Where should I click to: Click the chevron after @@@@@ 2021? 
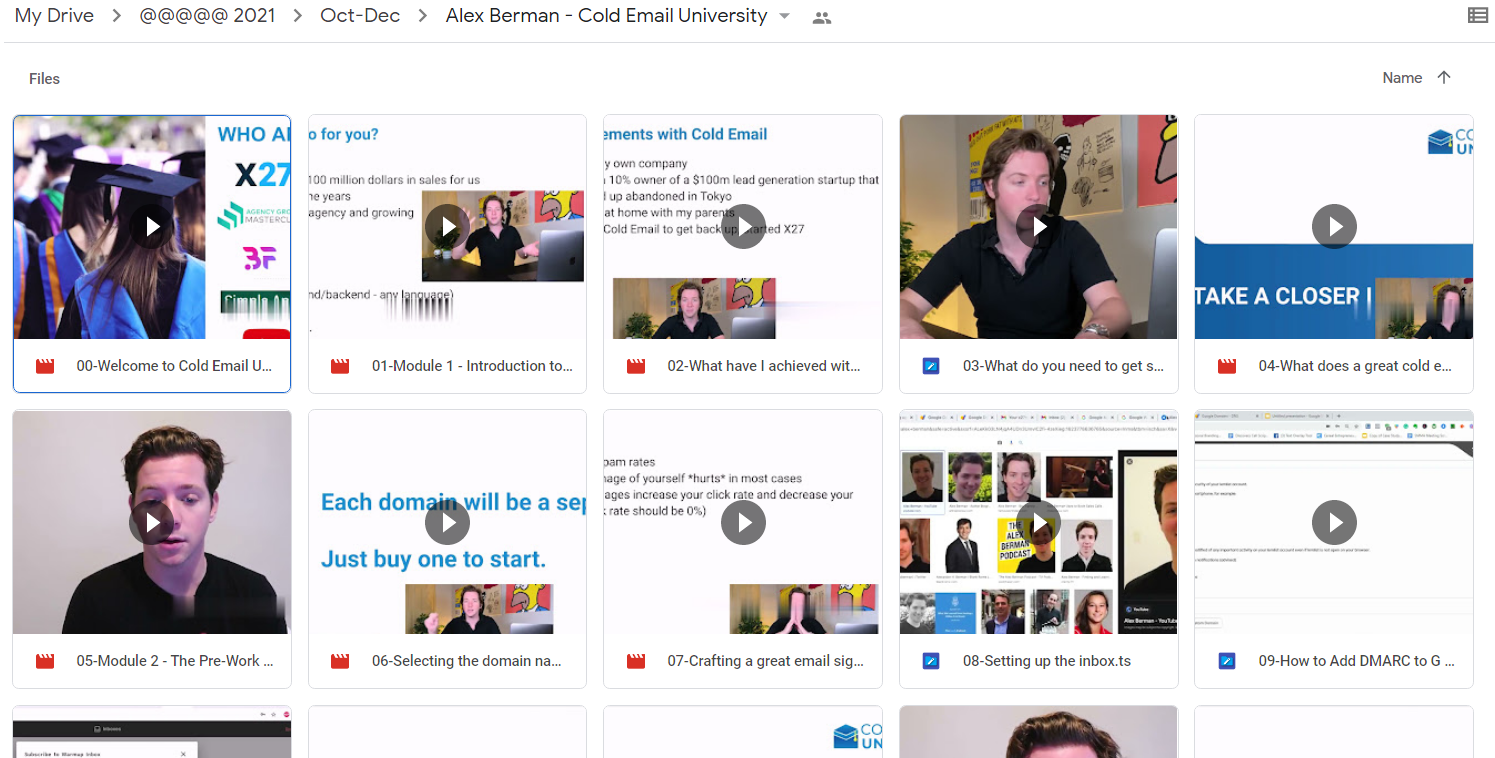[298, 16]
